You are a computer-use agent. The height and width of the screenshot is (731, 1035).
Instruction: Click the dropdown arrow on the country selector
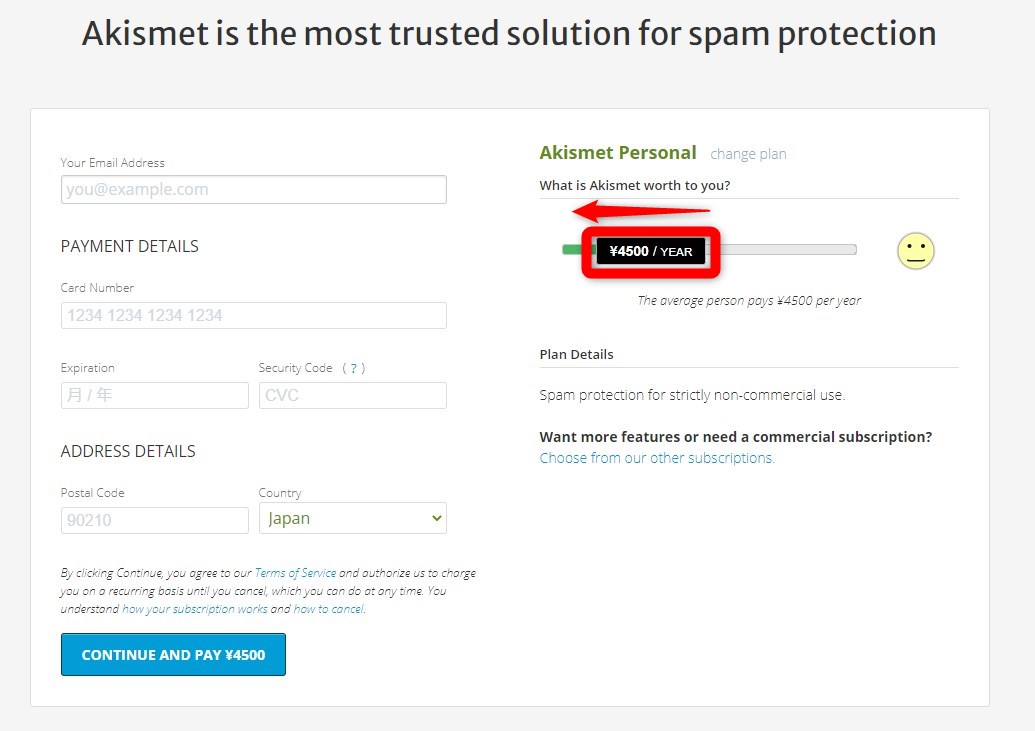[x=434, y=518]
